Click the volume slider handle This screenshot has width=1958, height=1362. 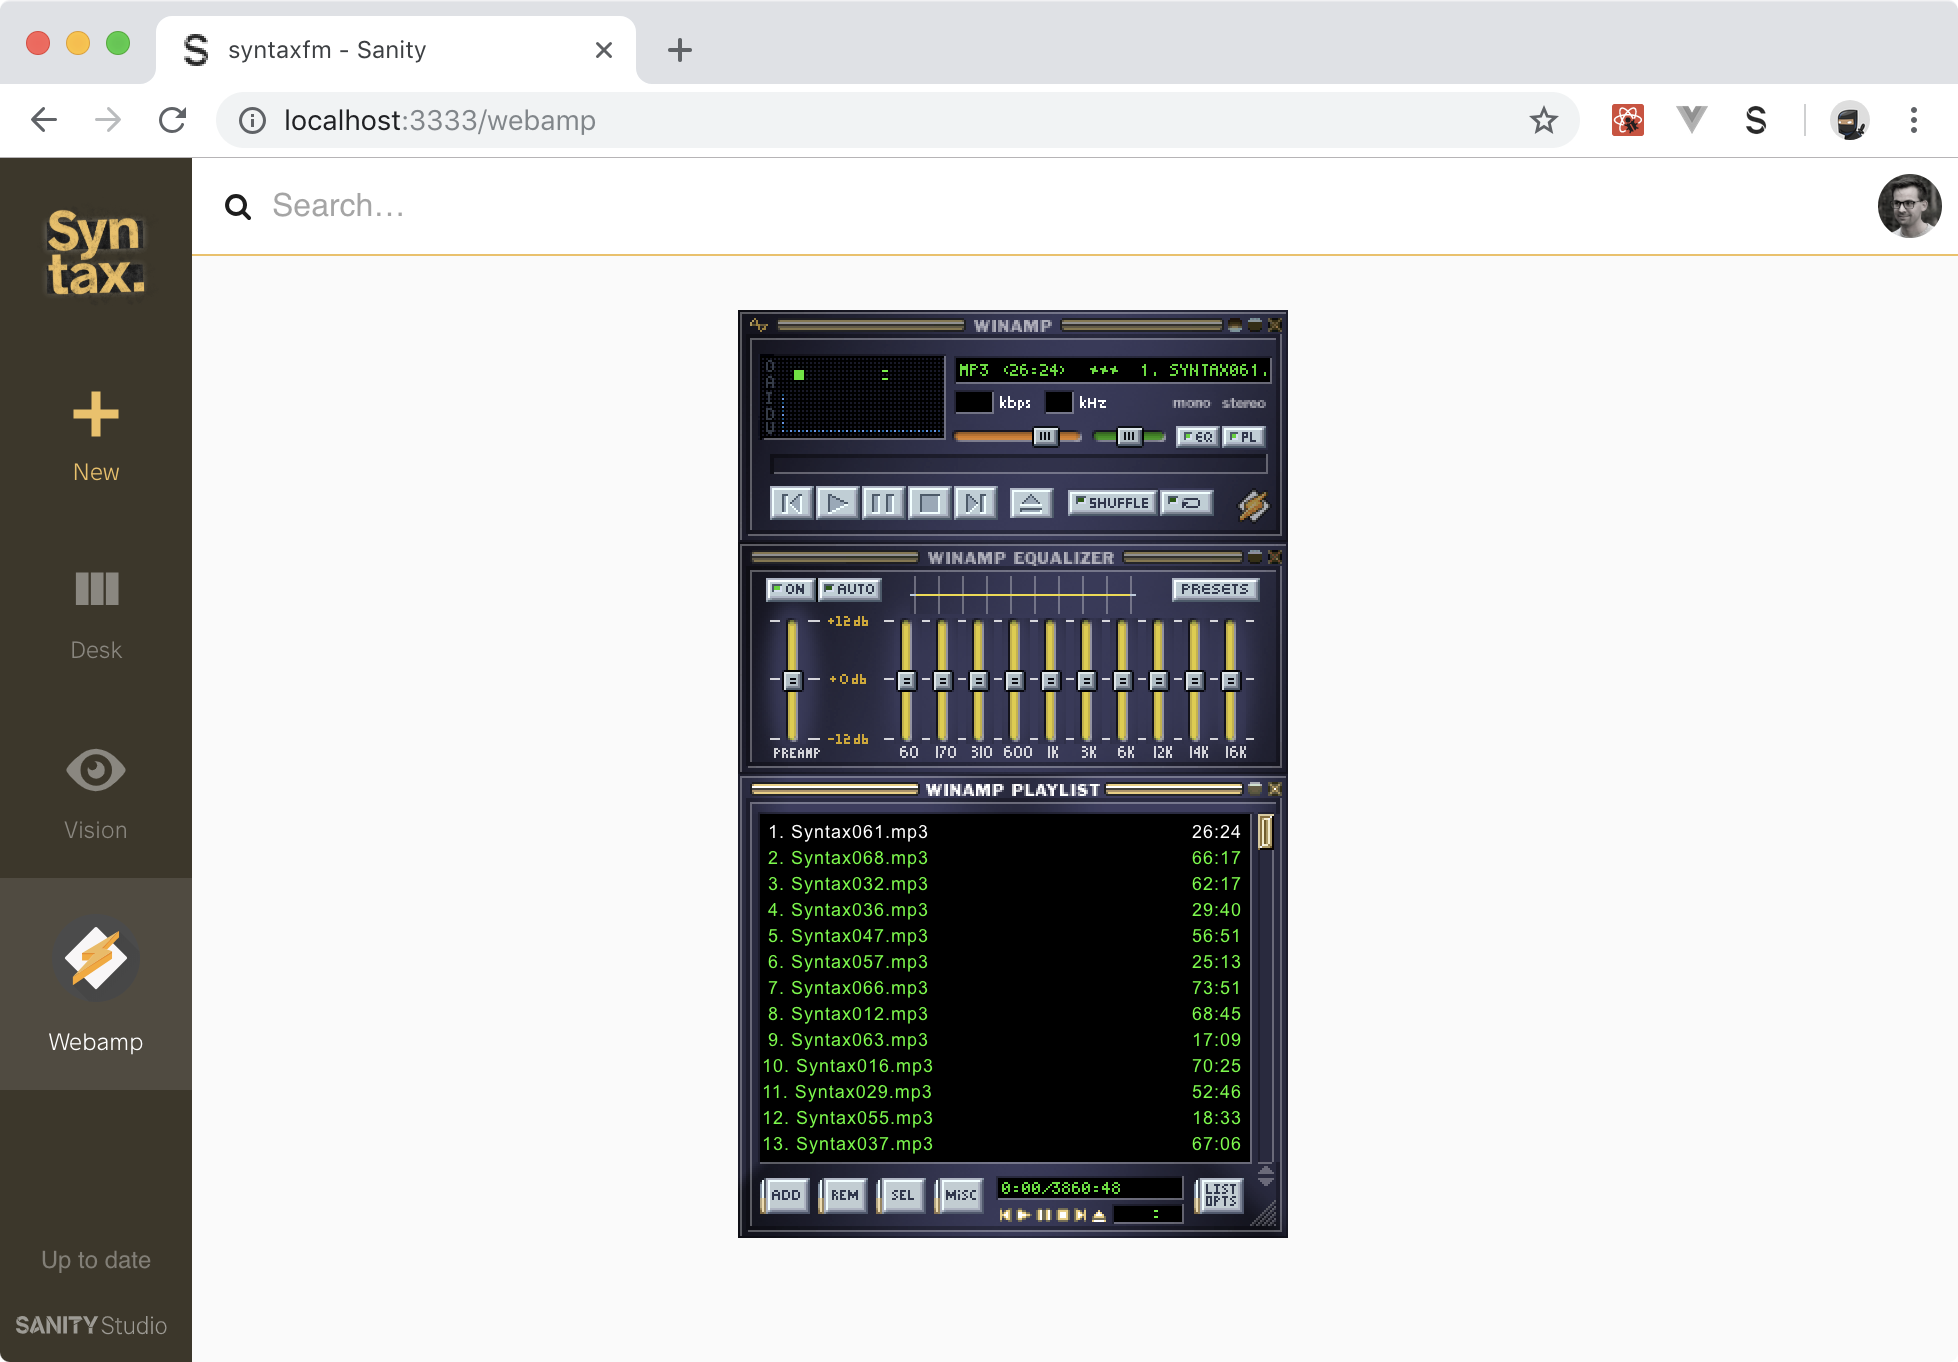click(x=1044, y=437)
